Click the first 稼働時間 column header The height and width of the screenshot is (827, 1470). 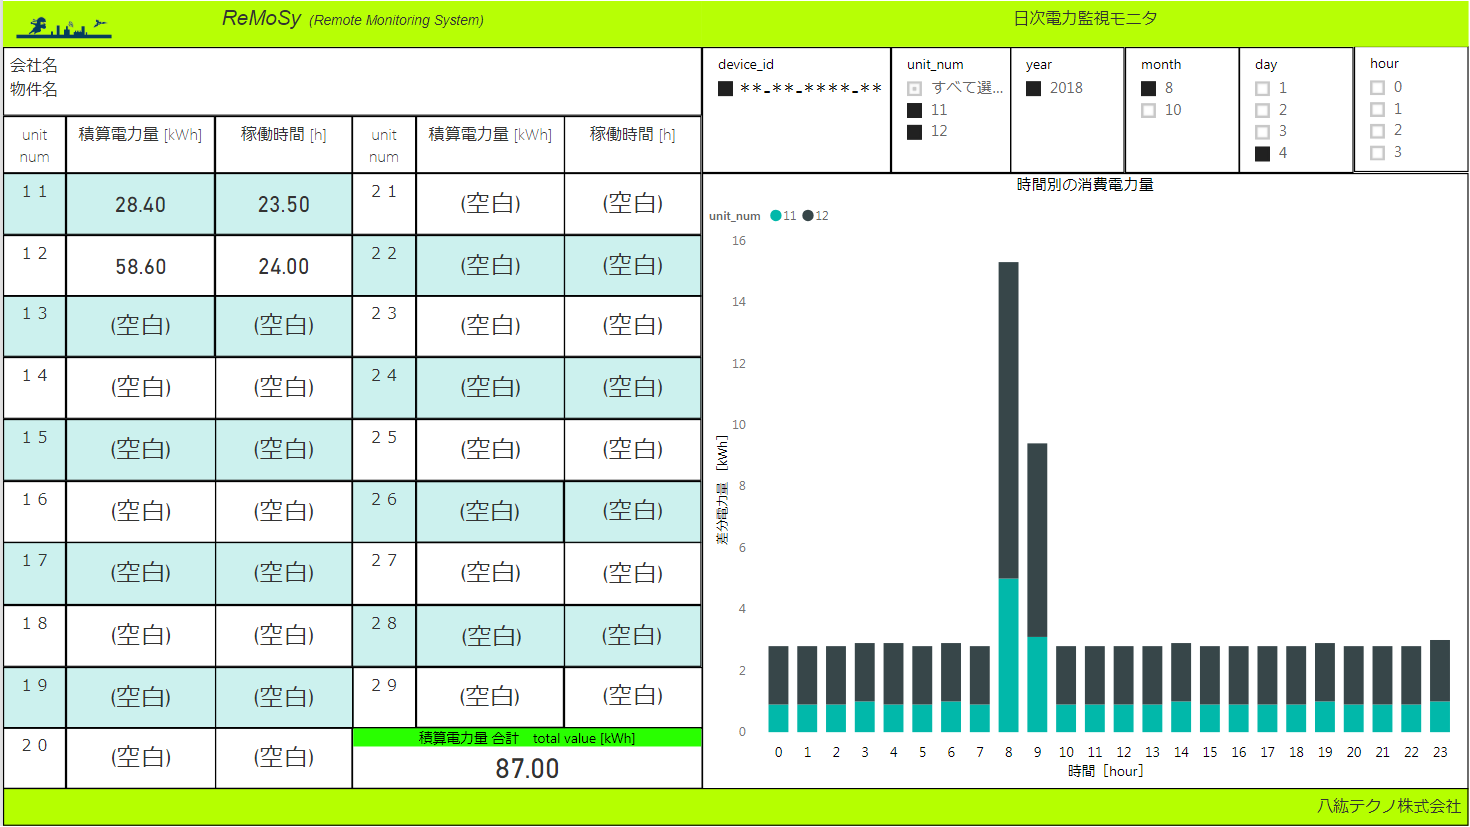(x=283, y=135)
